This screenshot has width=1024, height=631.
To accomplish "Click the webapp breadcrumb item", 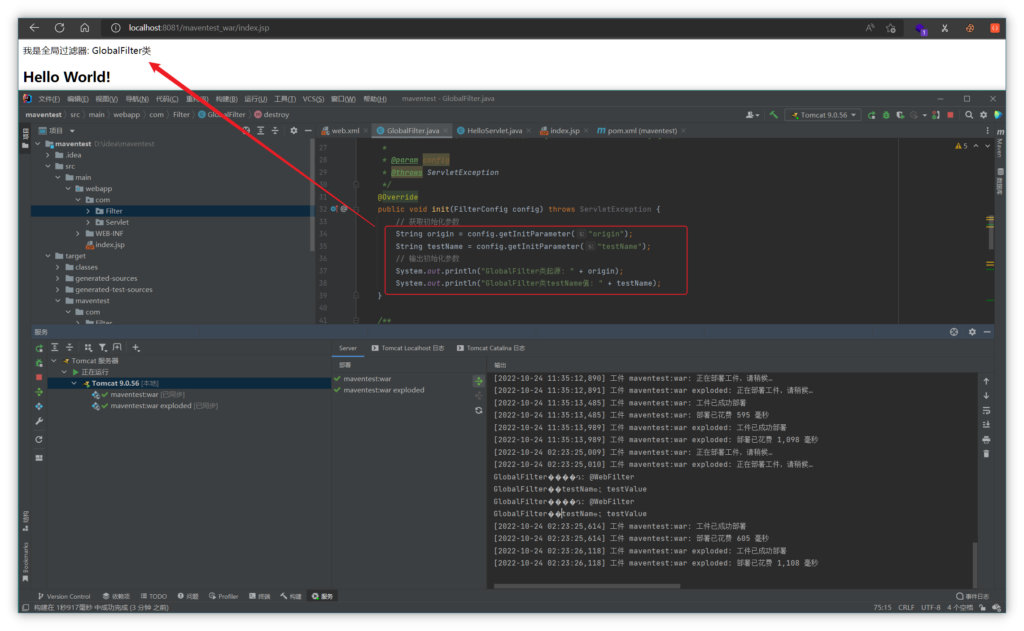I will pyautogui.click(x=126, y=115).
